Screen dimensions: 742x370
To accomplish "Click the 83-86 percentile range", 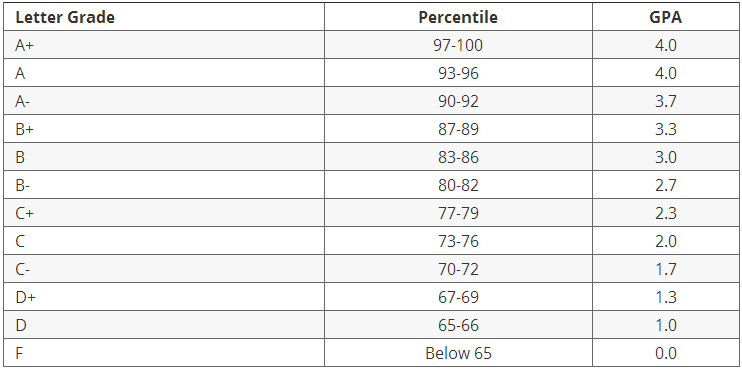I will coord(458,157).
